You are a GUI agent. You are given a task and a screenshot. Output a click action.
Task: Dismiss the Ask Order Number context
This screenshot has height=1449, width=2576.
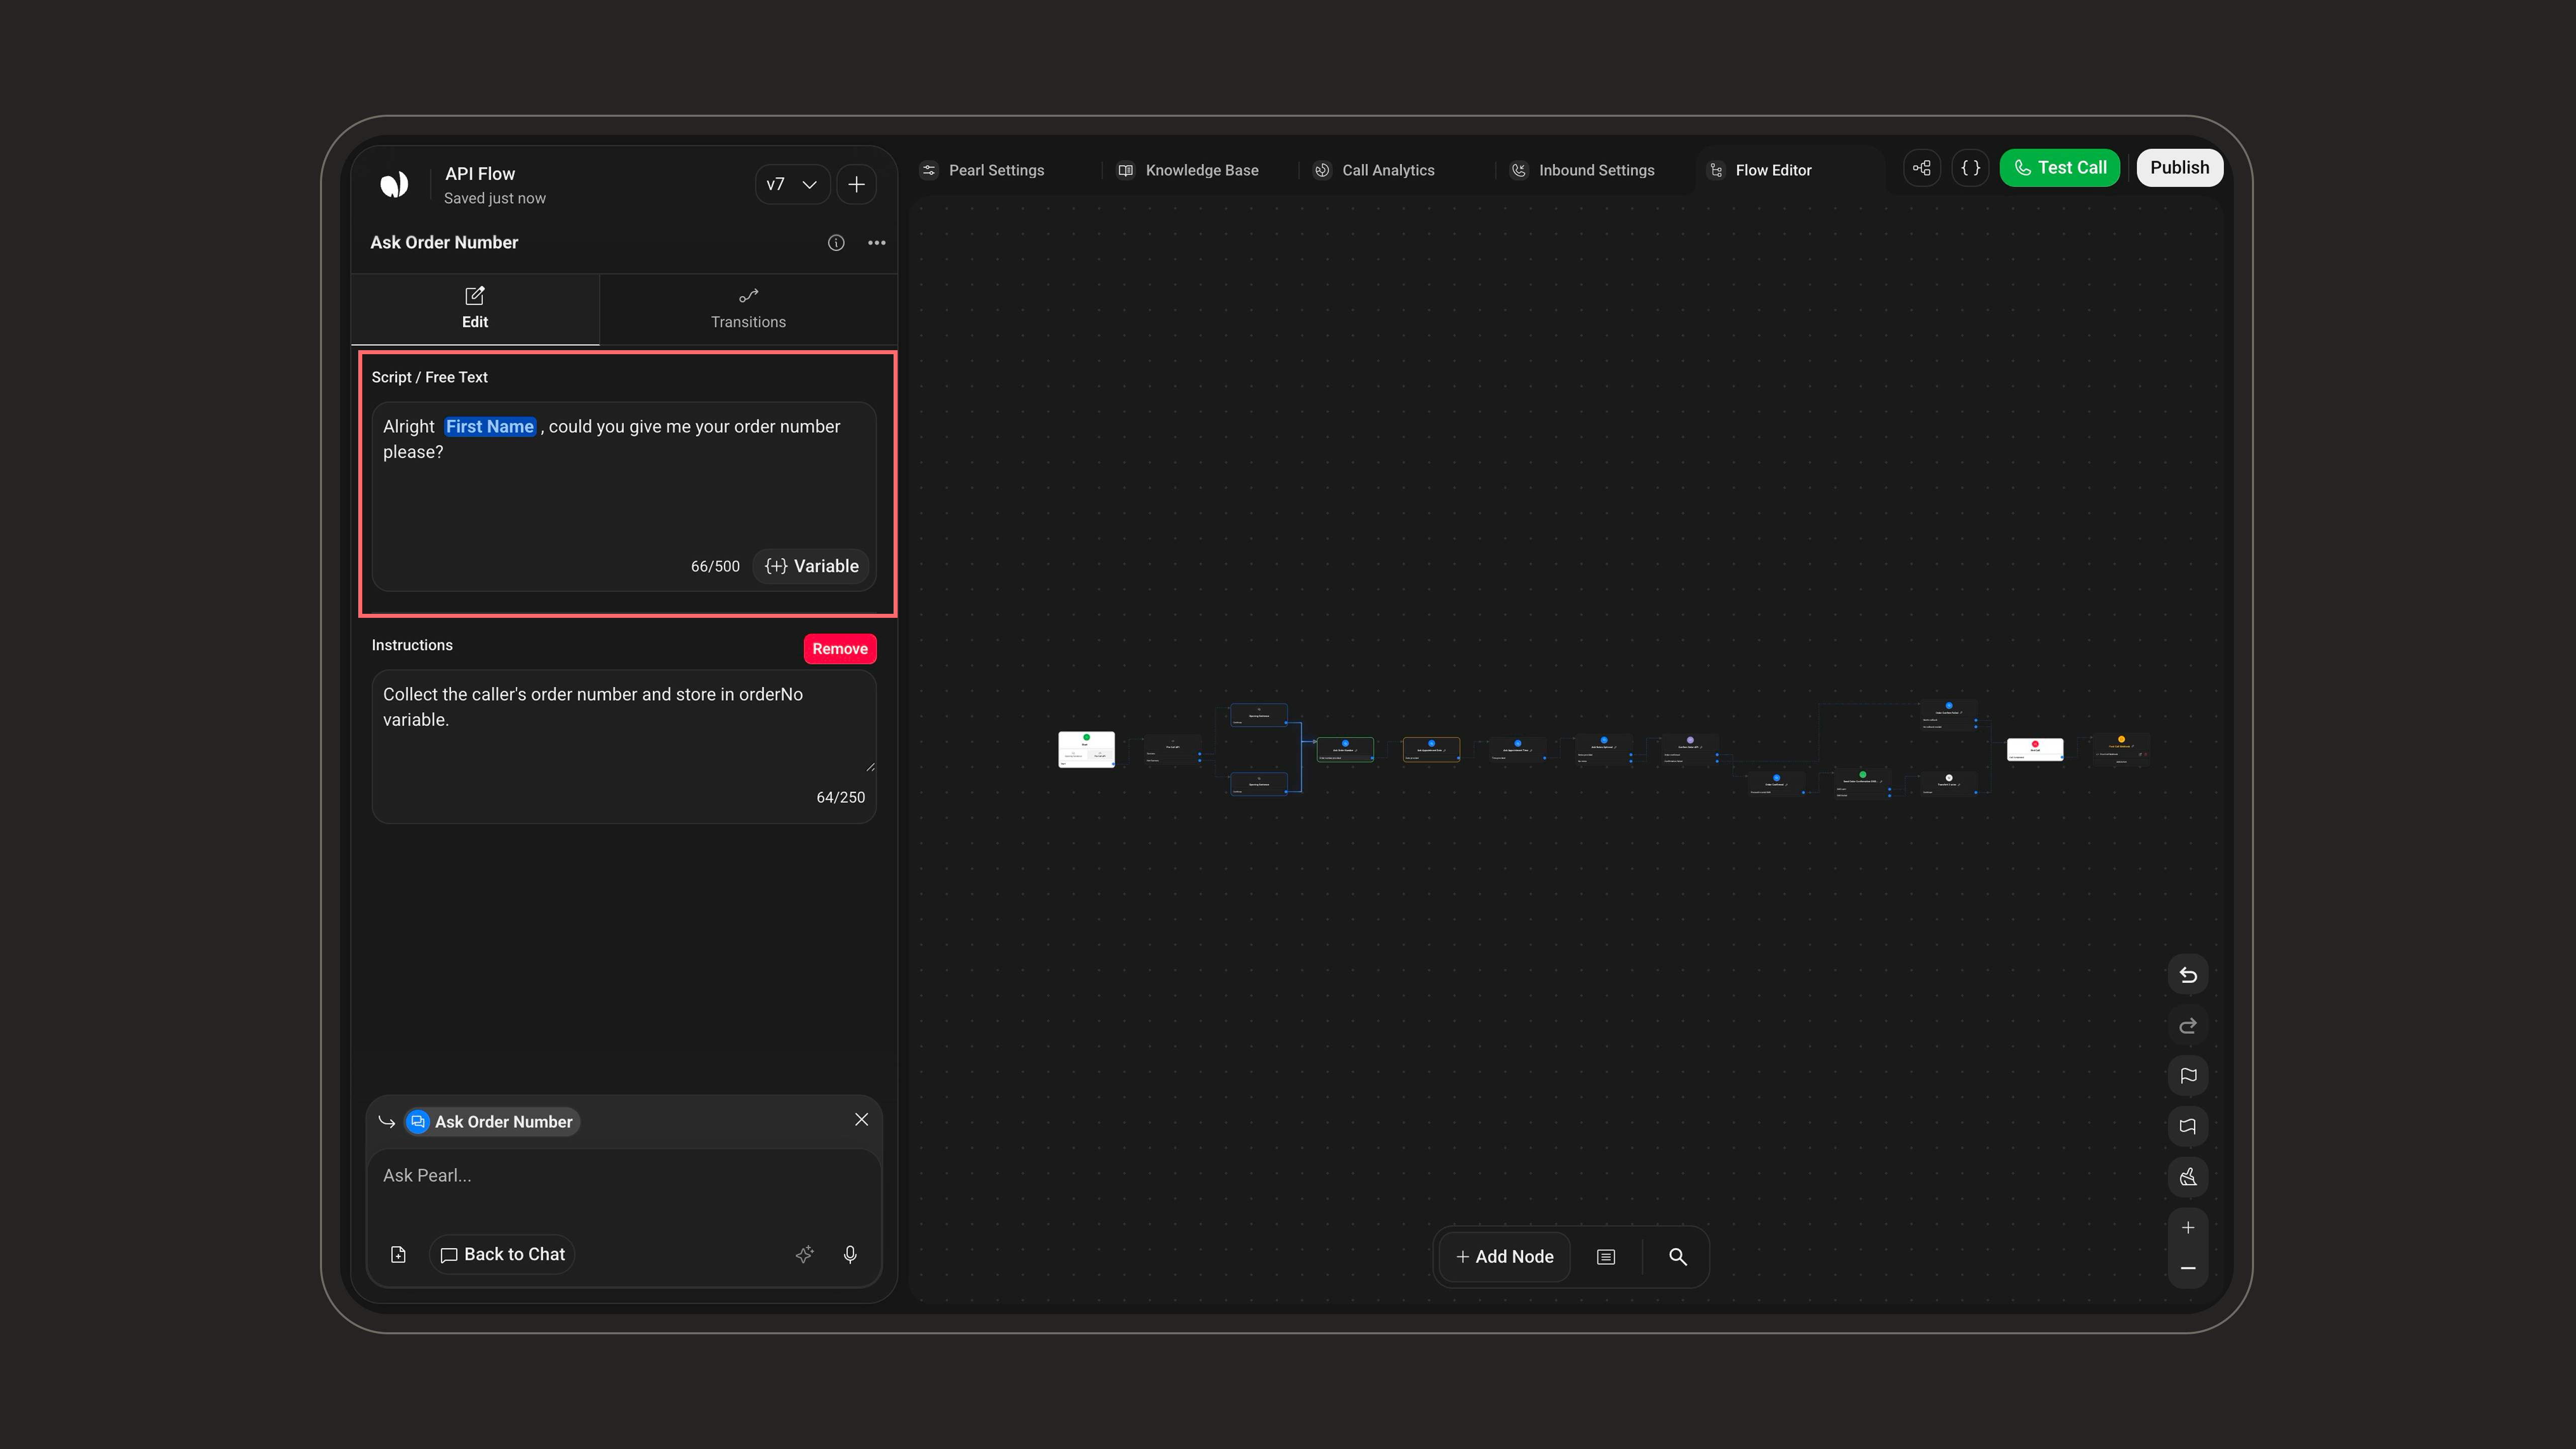[x=862, y=1120]
